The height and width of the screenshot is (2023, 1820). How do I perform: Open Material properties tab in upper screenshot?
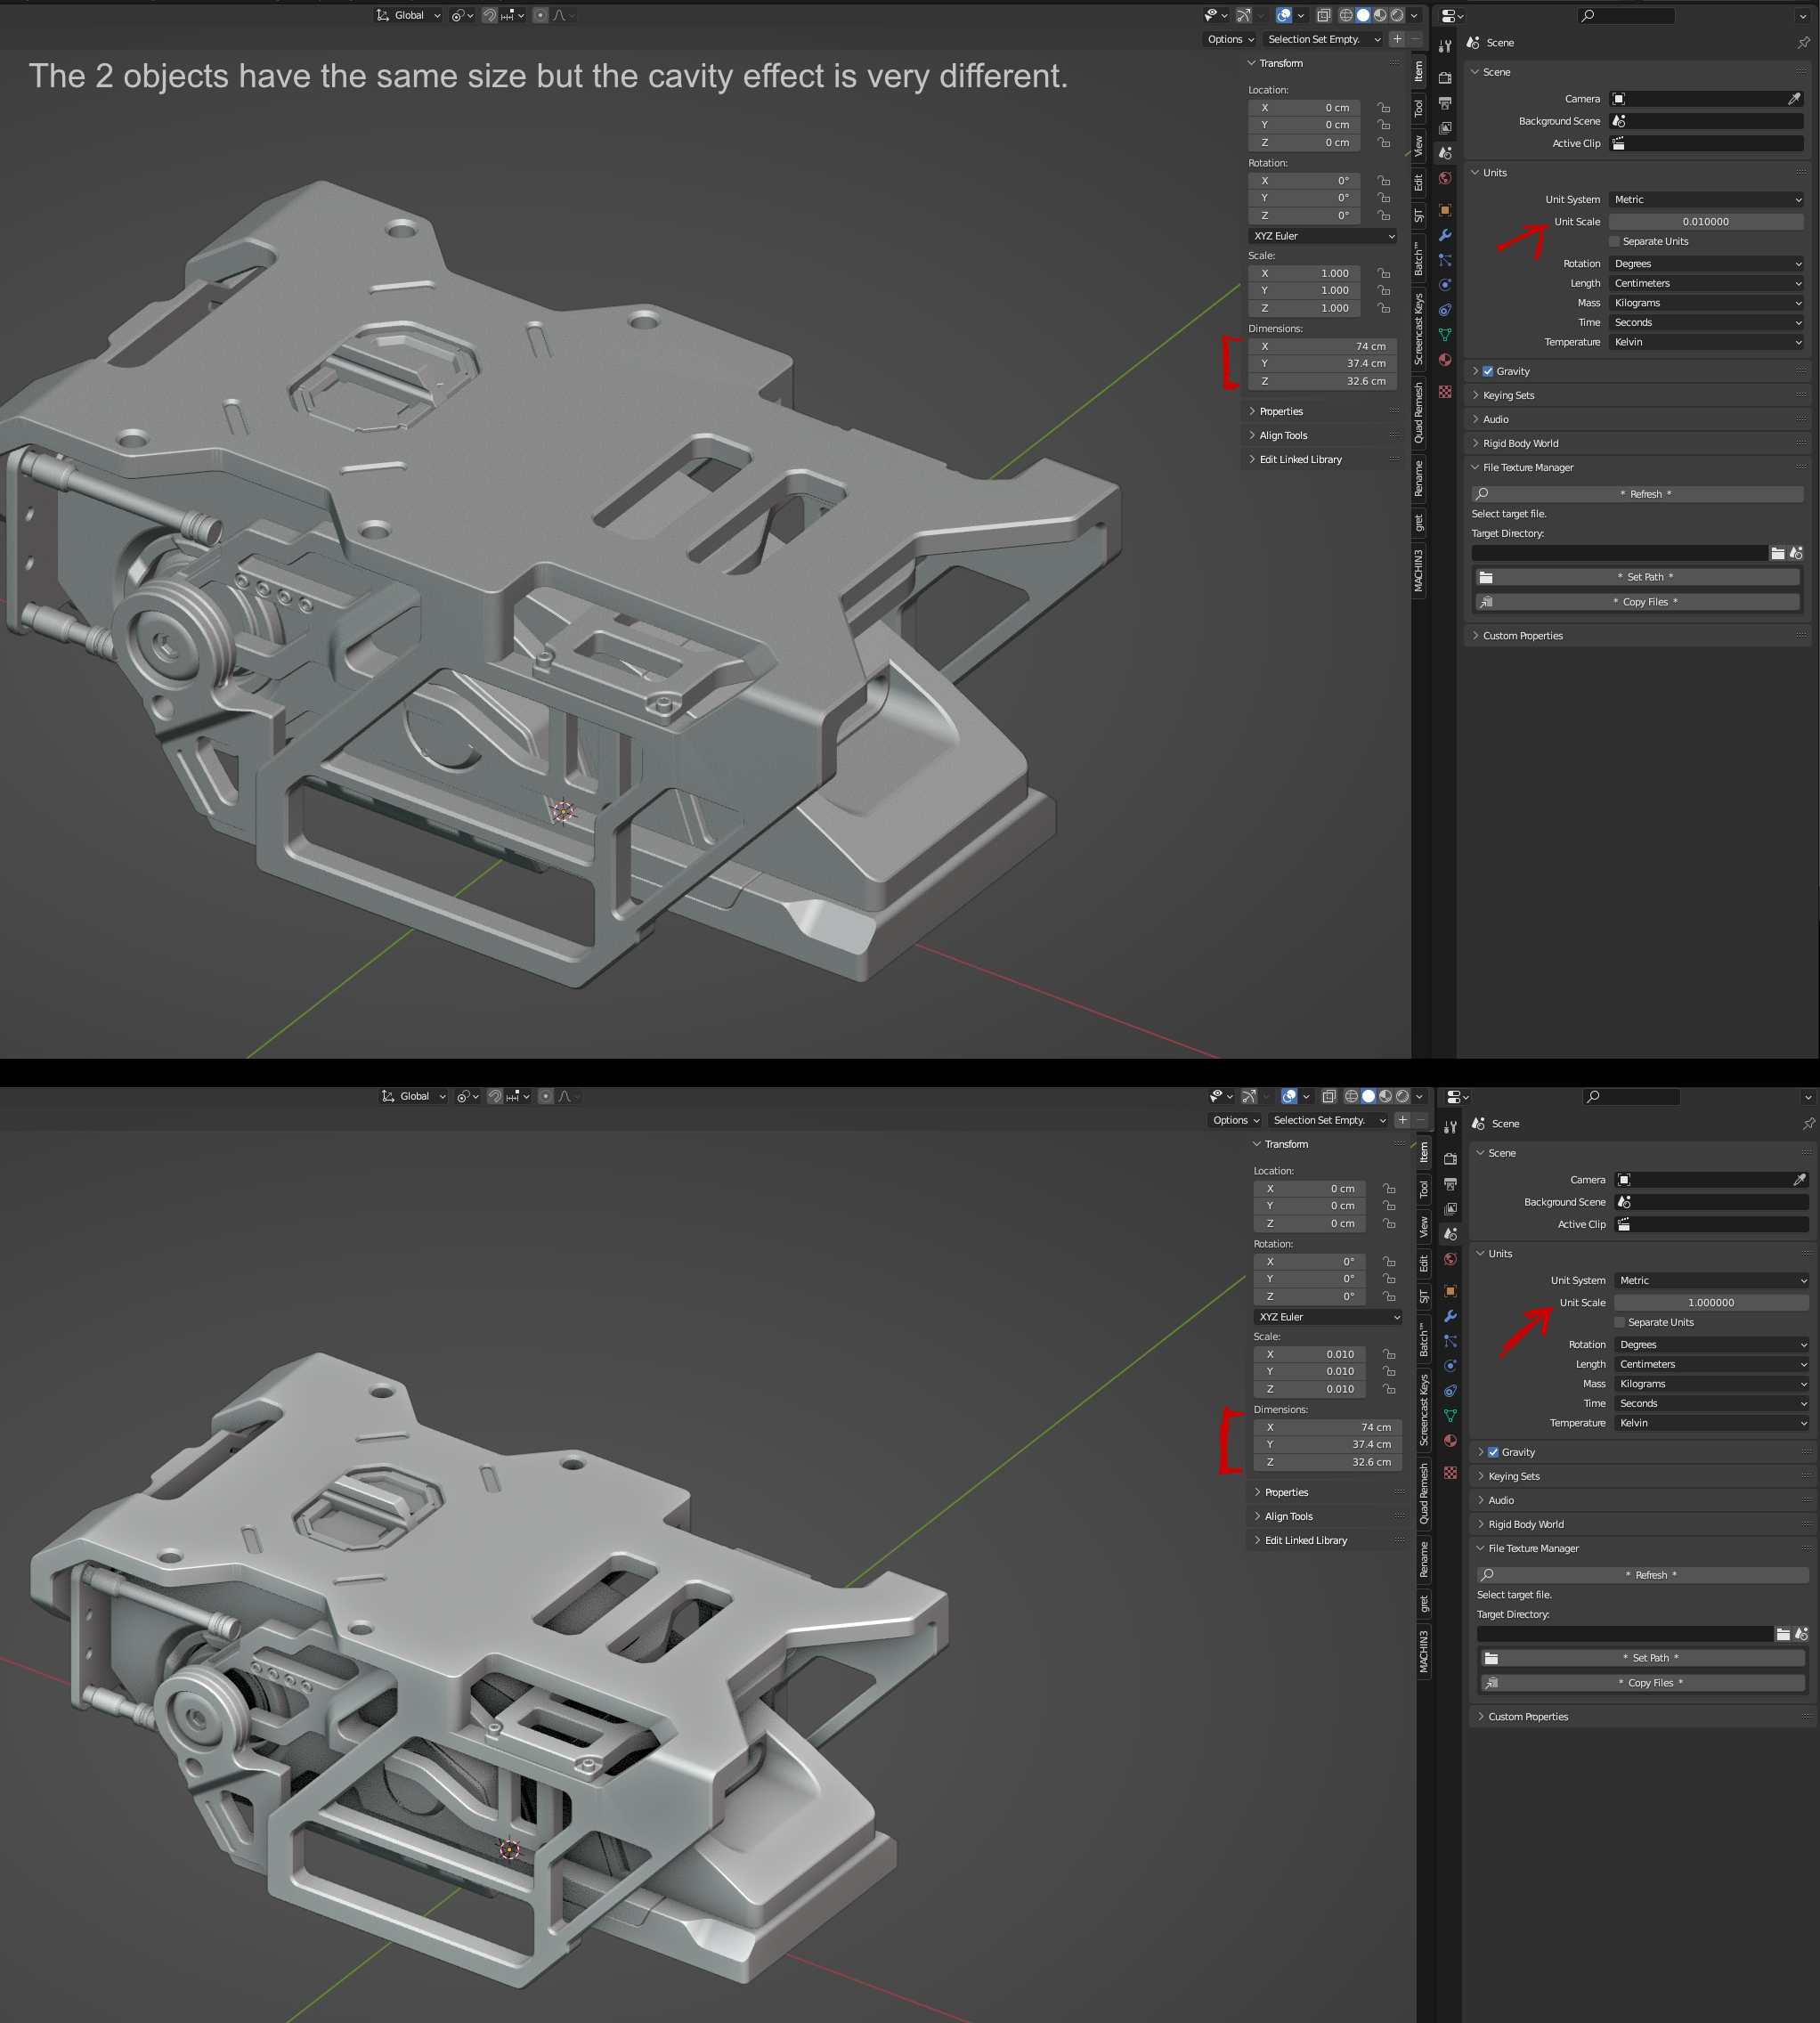tap(1445, 360)
